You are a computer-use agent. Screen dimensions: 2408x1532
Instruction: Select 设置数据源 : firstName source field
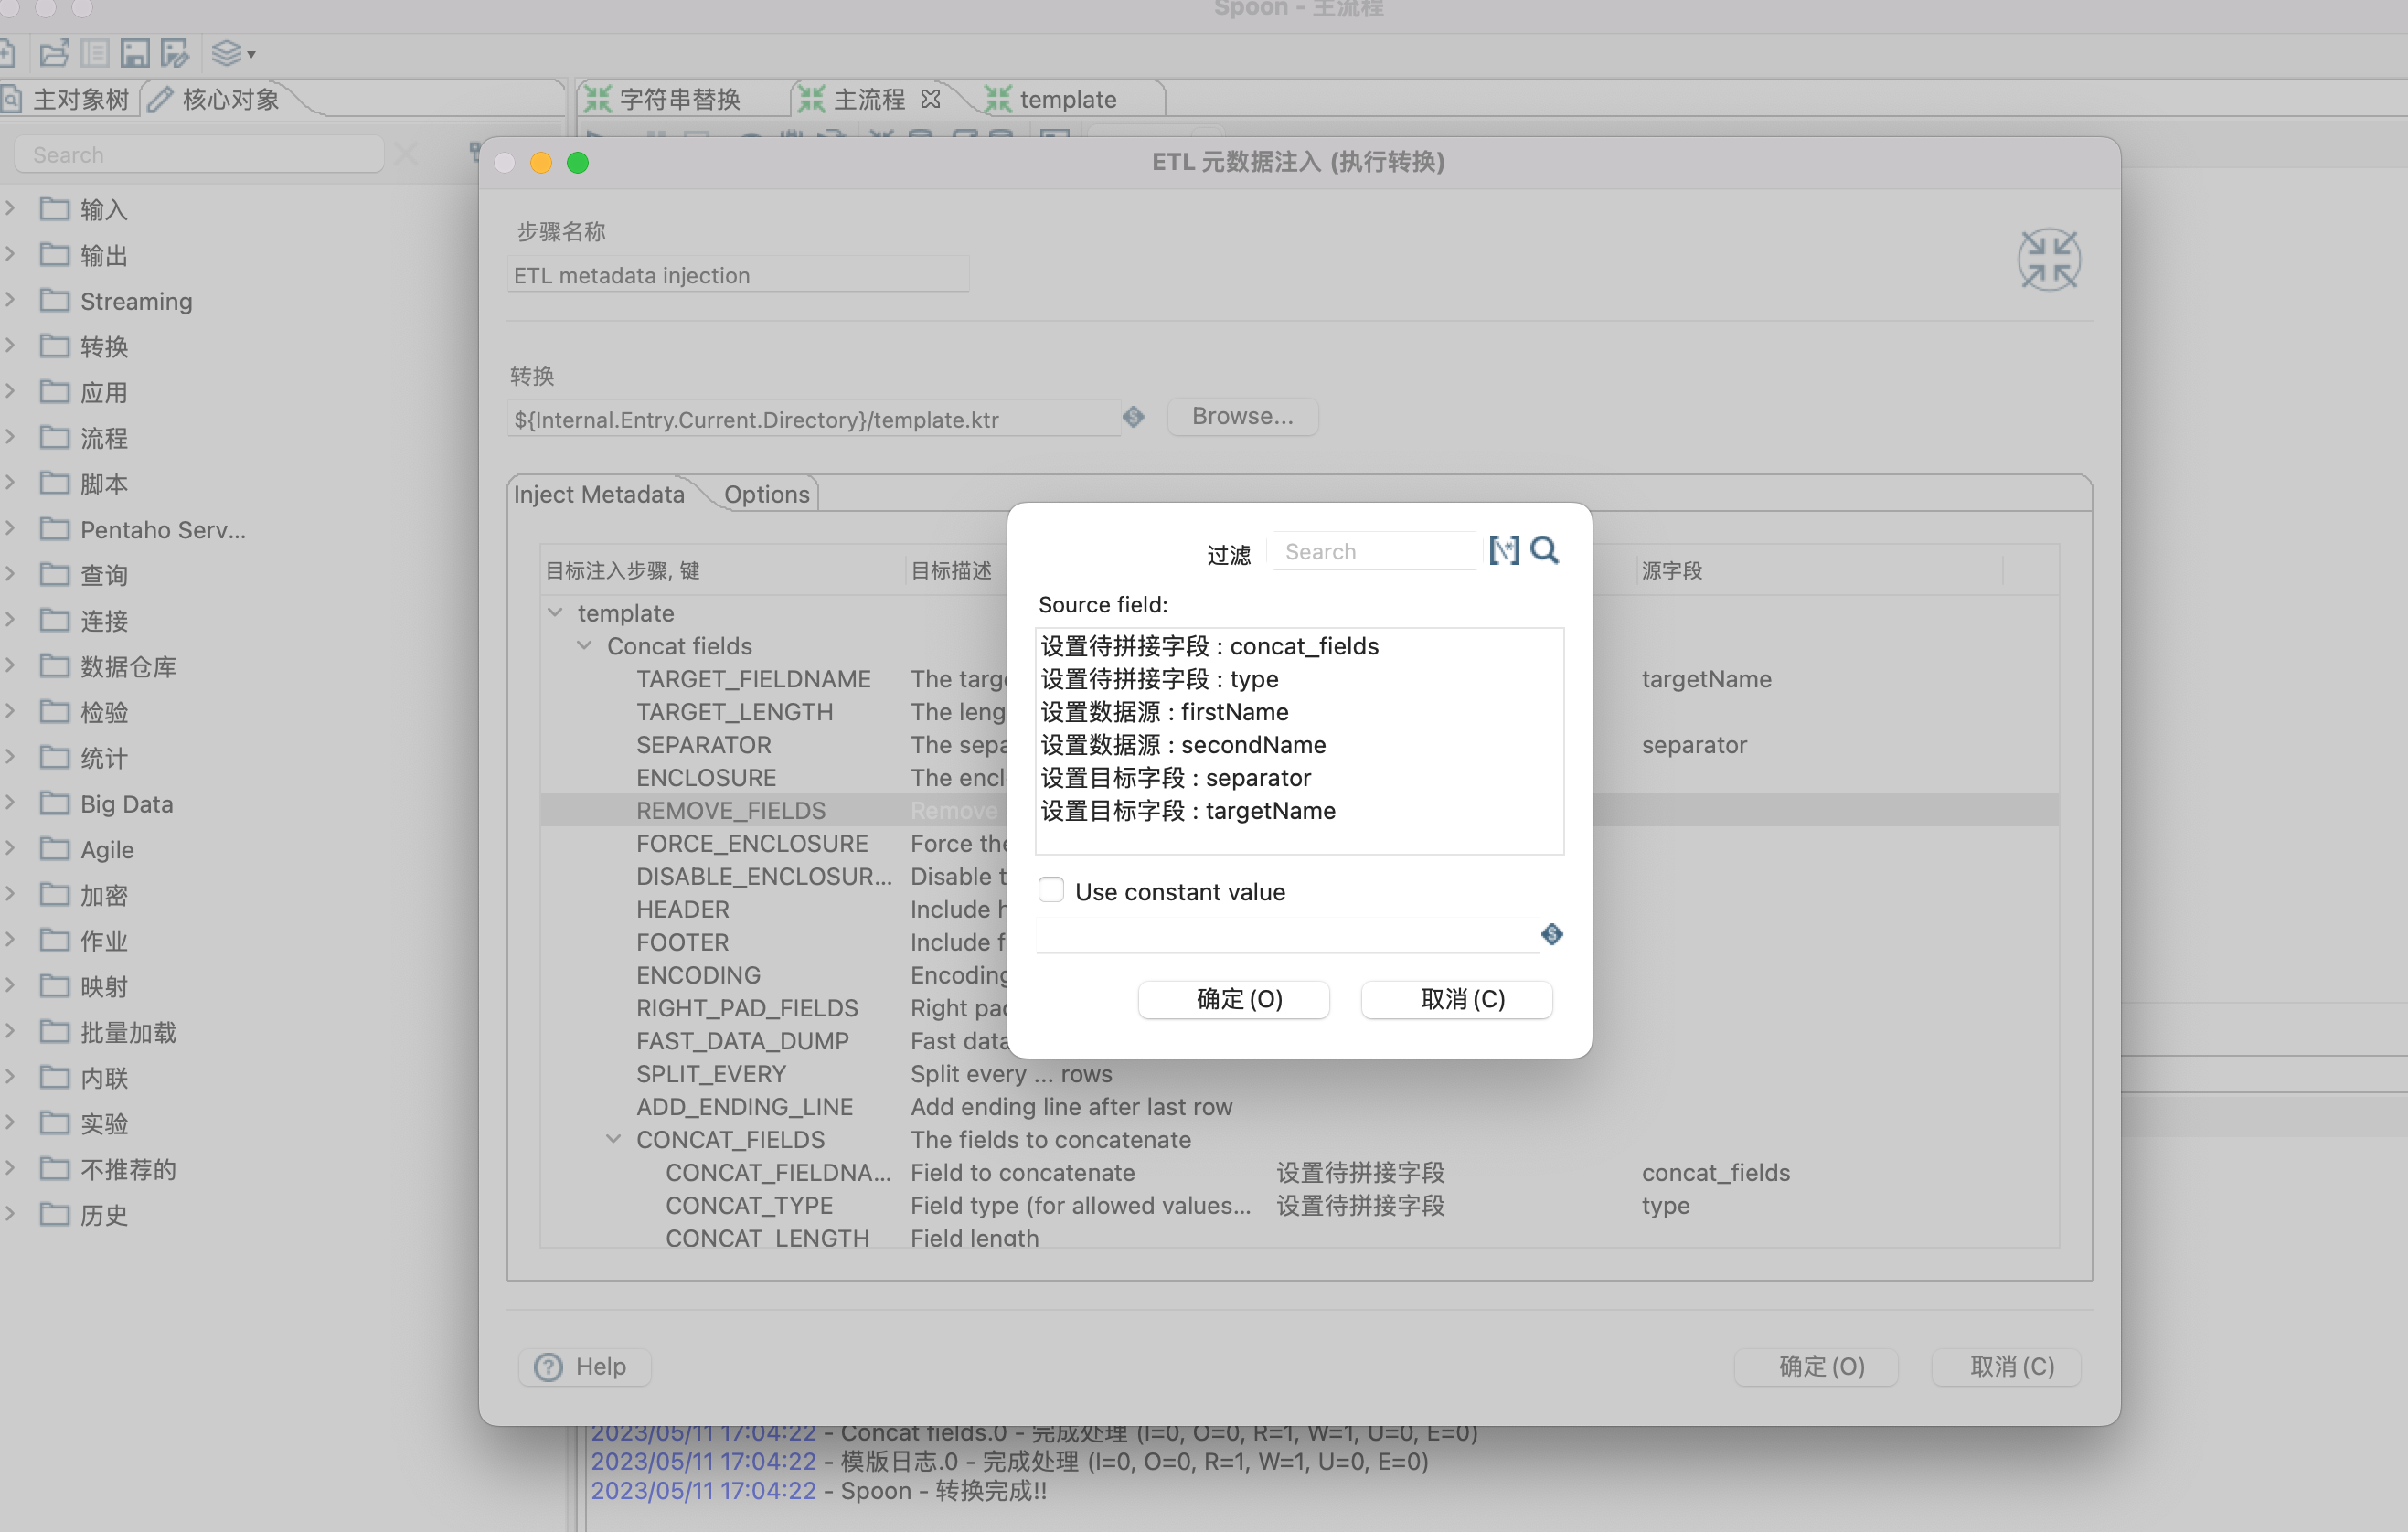click(x=1164, y=712)
